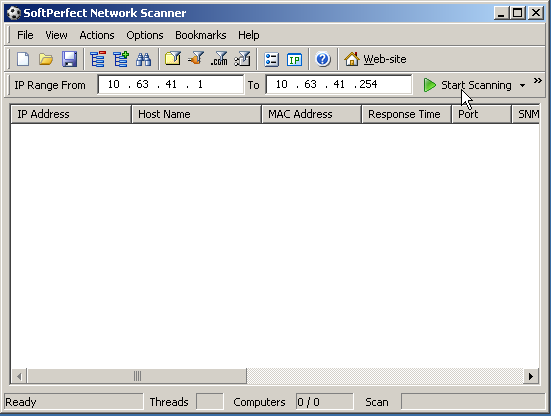The height and width of the screenshot is (416, 551).
Task: Expand all tree items icon with green plus
Action: tap(121, 59)
